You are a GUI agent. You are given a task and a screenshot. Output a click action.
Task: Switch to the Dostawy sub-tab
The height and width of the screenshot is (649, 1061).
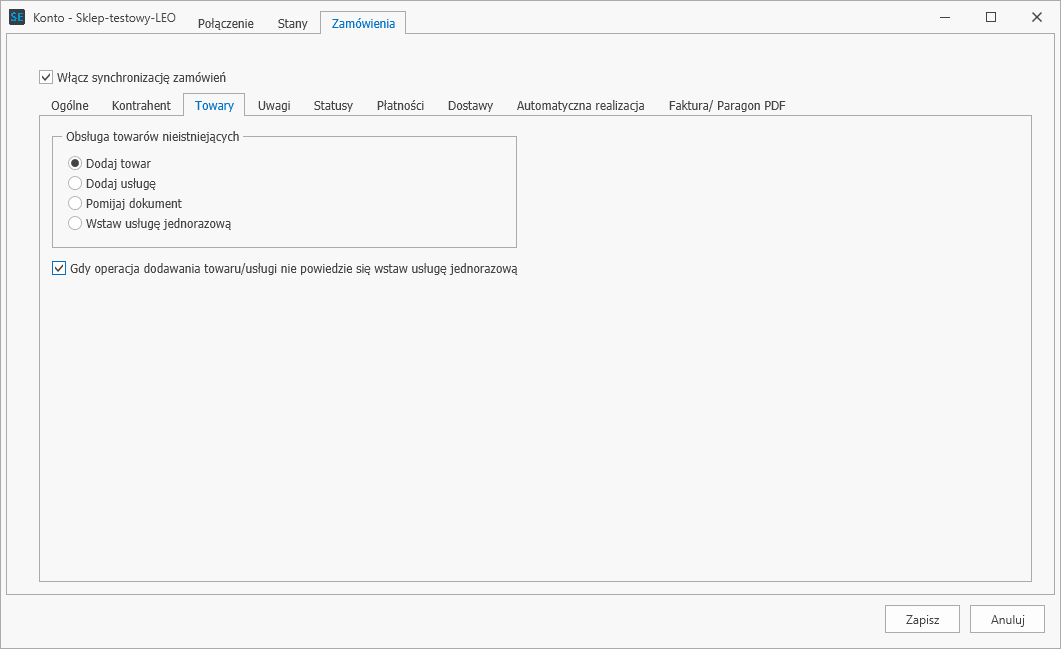click(x=470, y=106)
